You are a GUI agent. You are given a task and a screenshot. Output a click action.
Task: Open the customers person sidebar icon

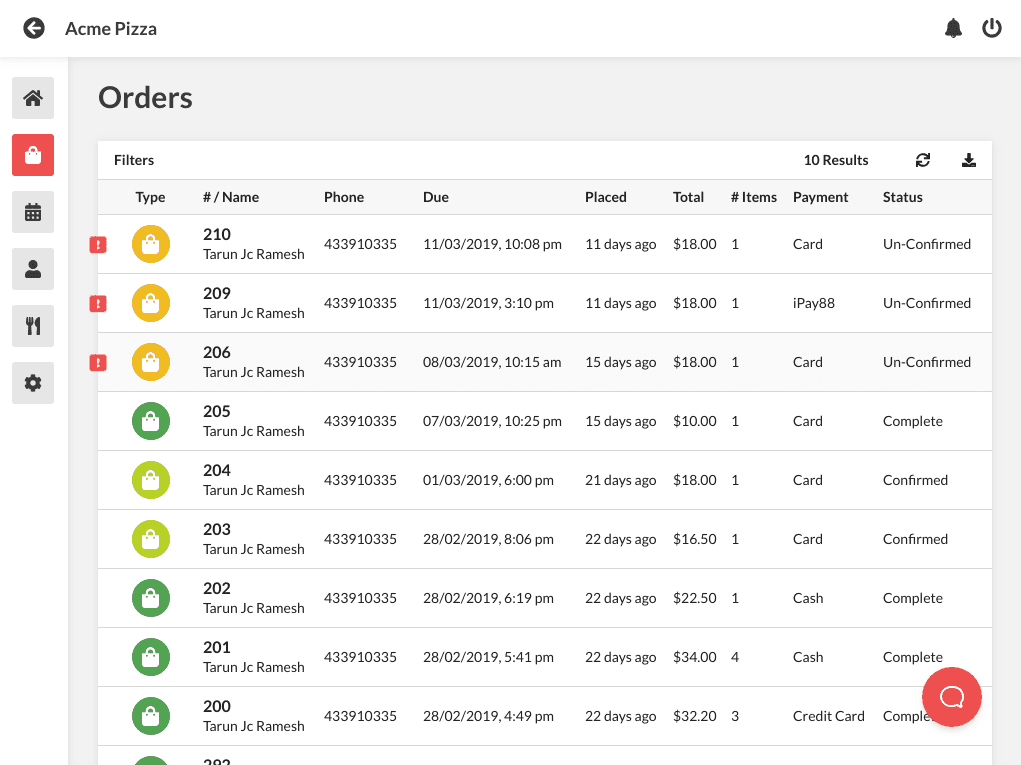[33, 269]
